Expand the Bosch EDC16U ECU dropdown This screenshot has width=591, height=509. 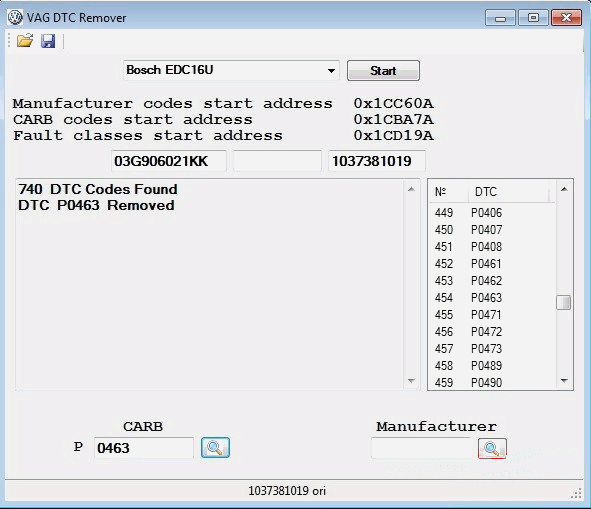coord(331,71)
